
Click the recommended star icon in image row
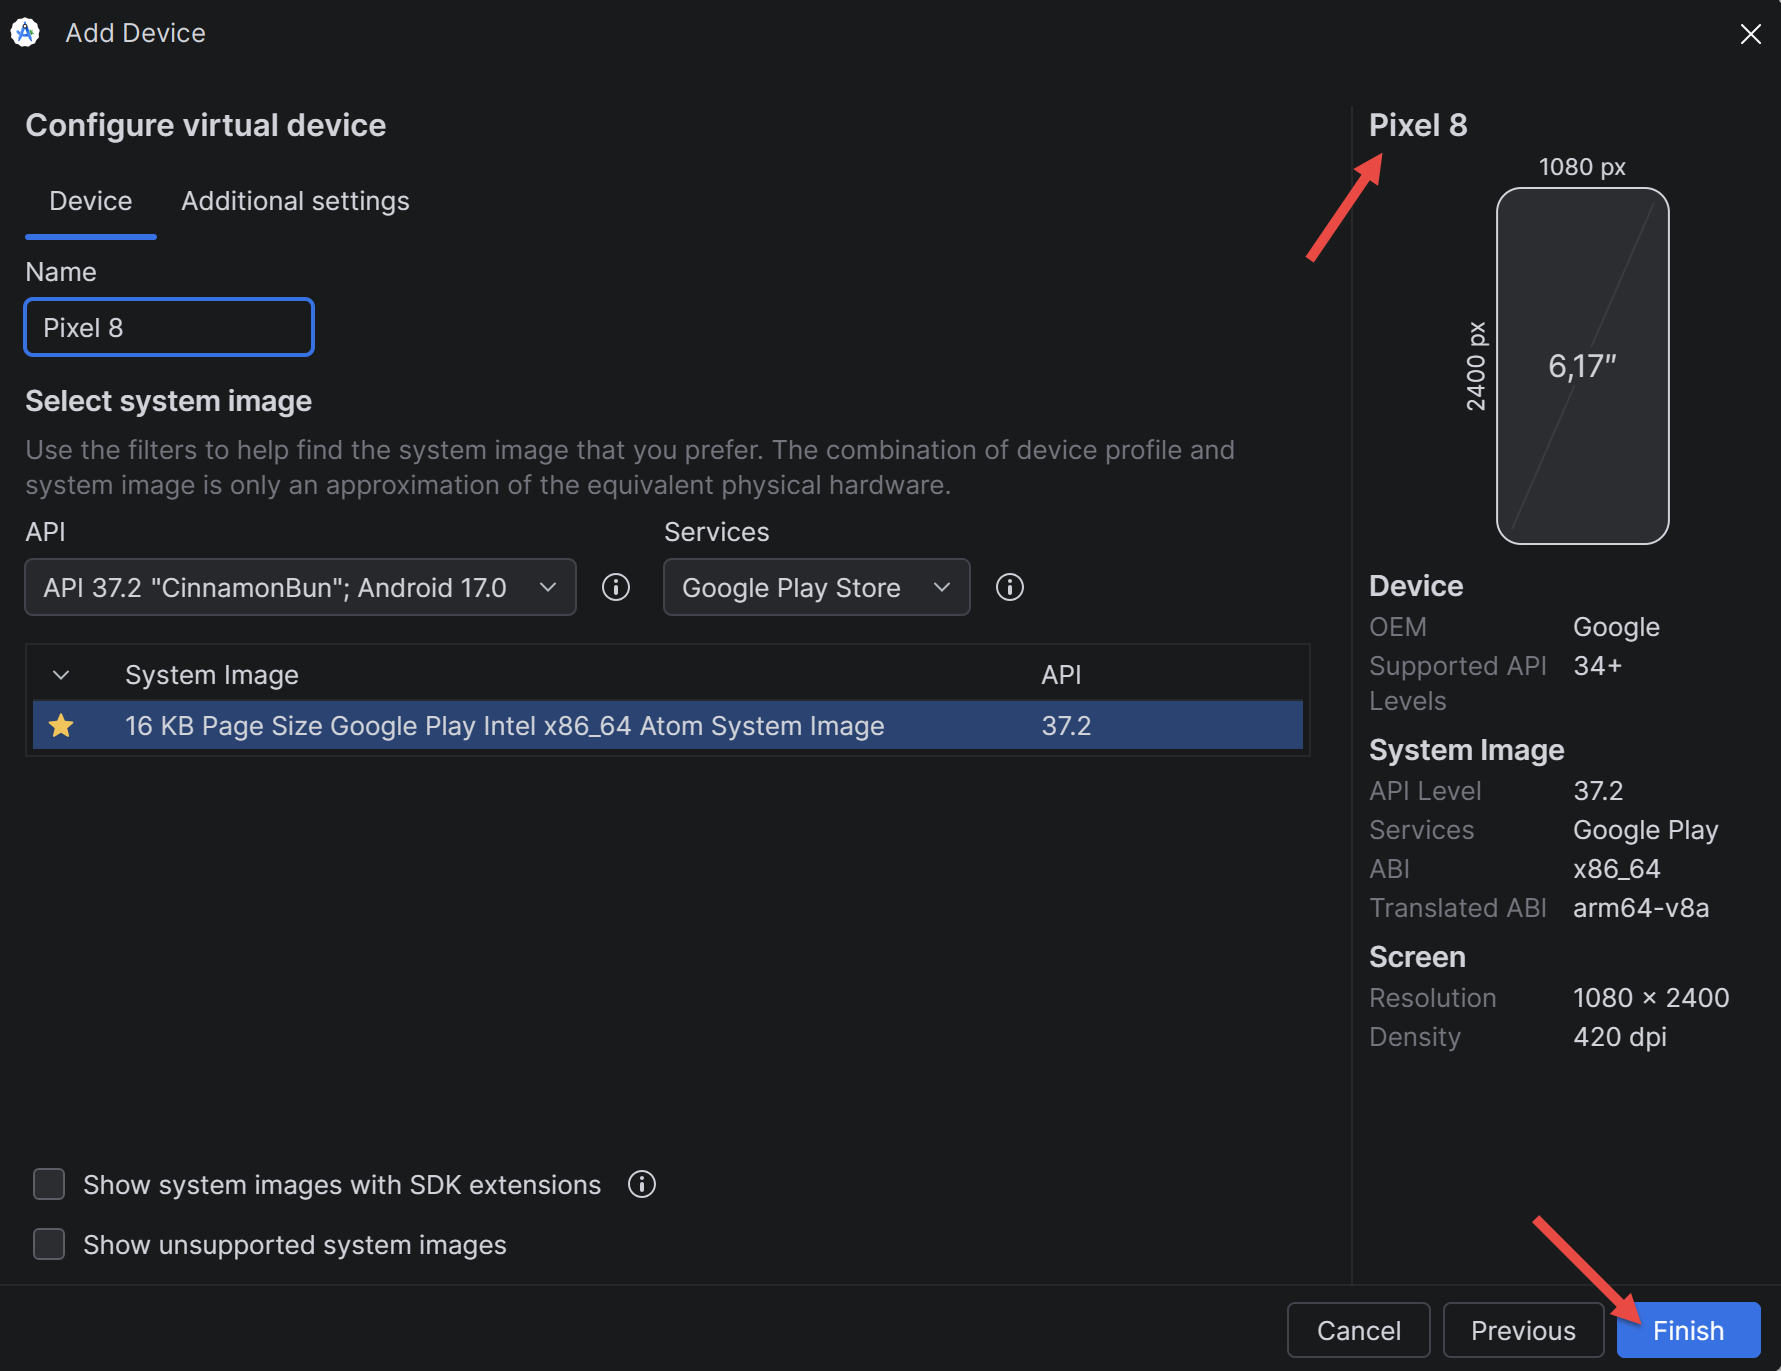click(61, 725)
